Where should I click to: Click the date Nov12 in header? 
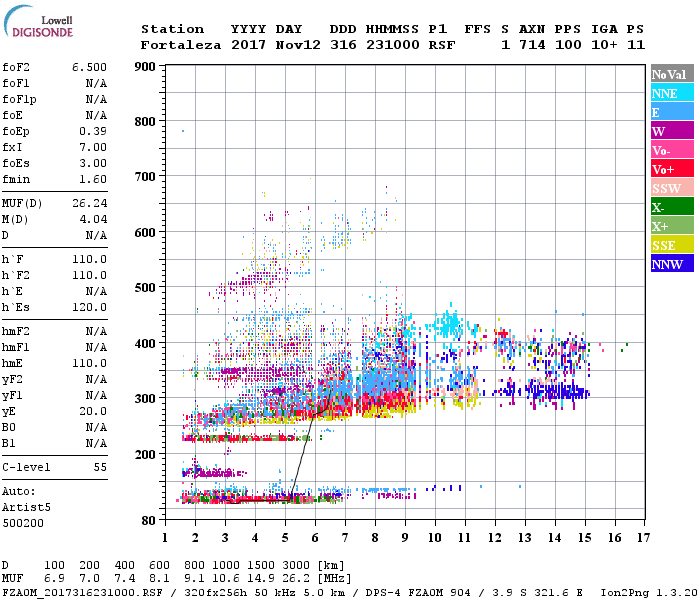tap(298, 45)
